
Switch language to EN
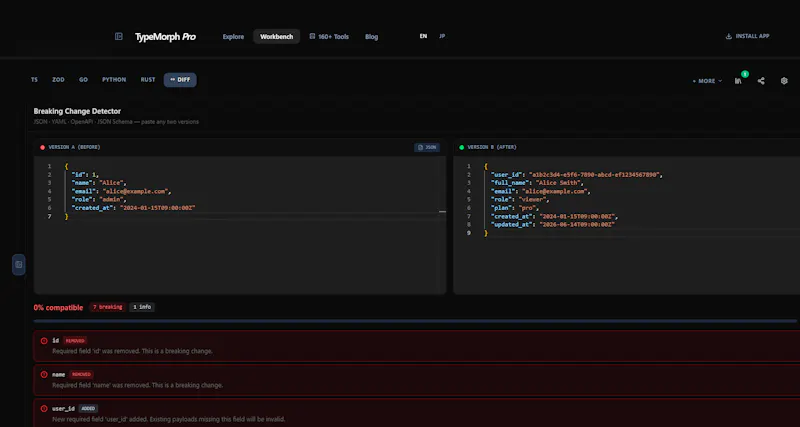pos(423,36)
